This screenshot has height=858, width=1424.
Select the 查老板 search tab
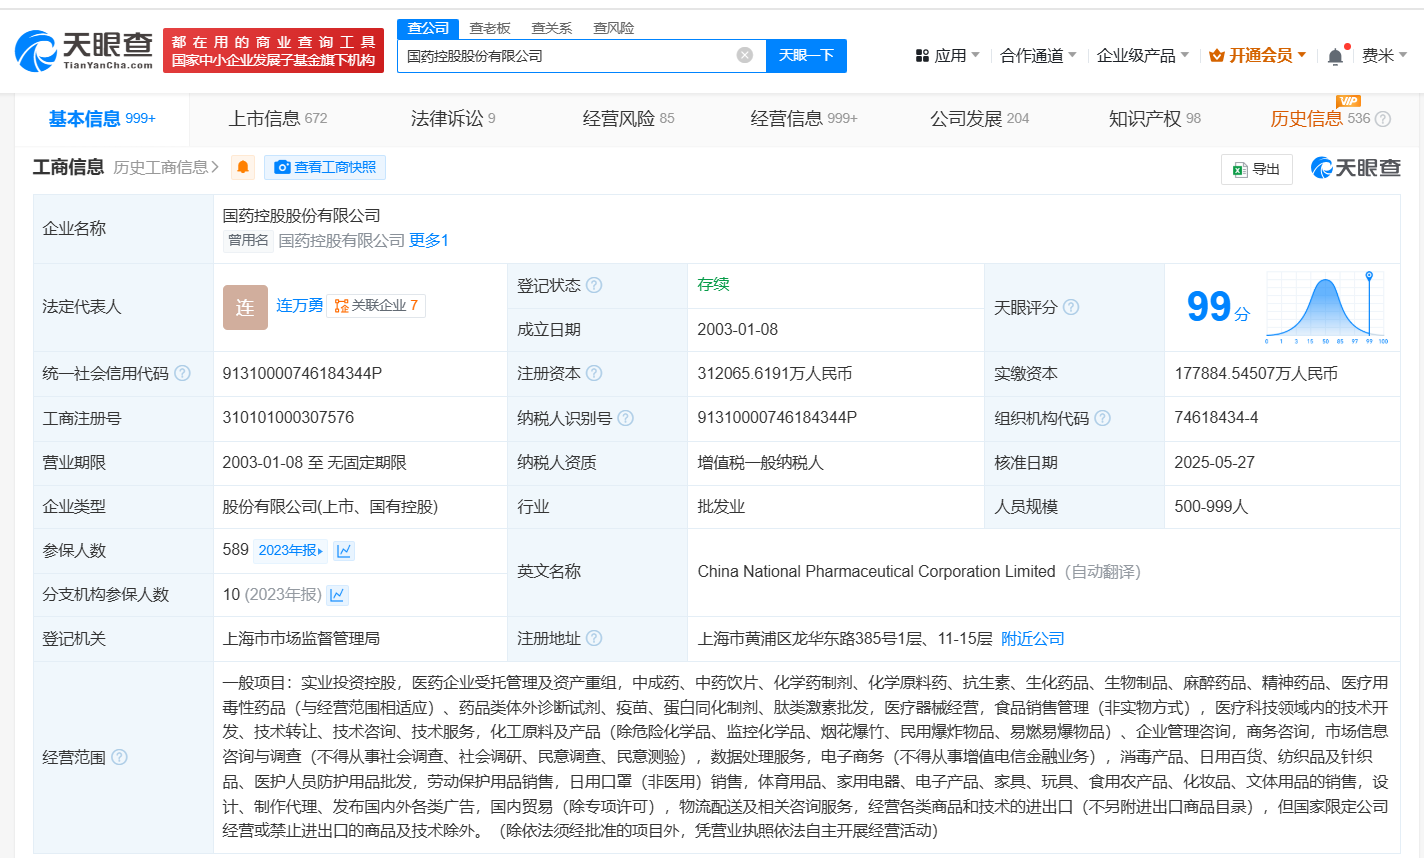pyautogui.click(x=490, y=28)
